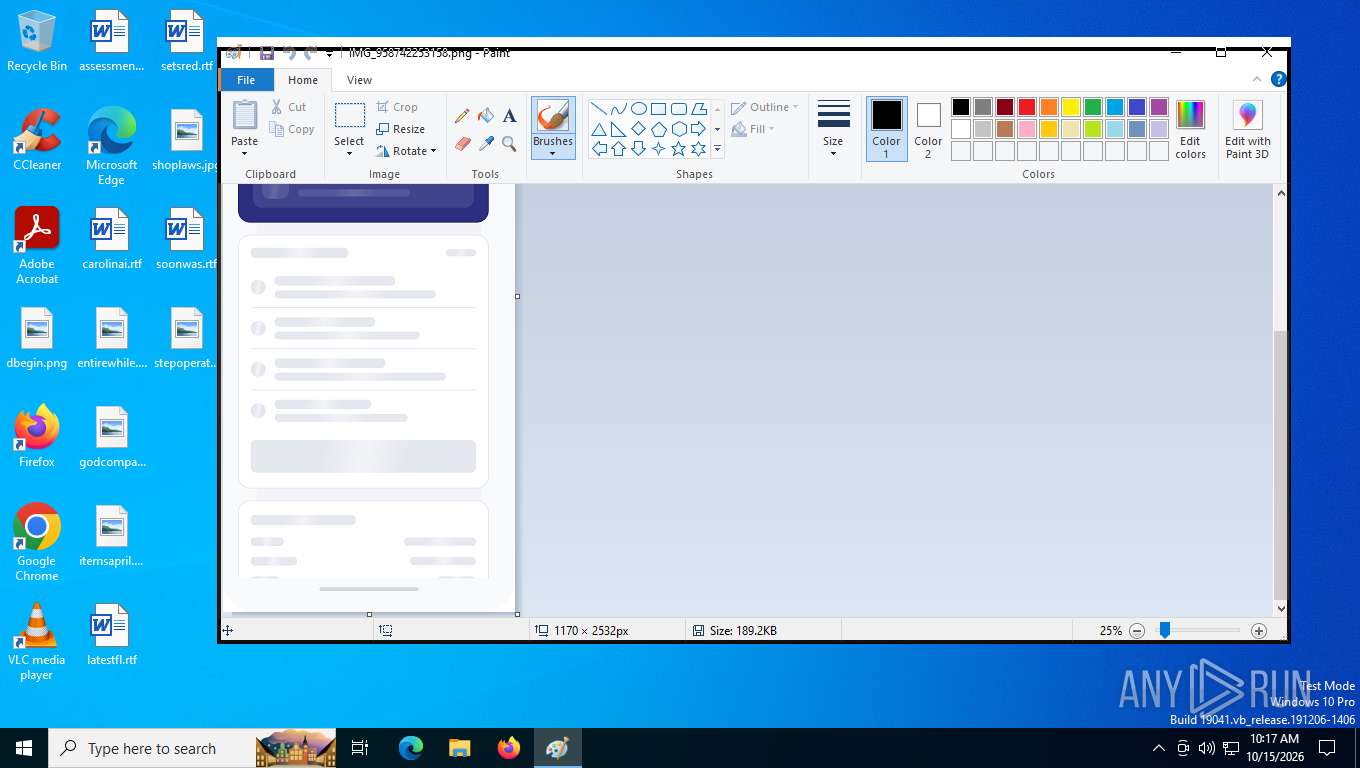The width and height of the screenshot is (1360, 768).
Task: Click the zoom out minus button
Action: 1137,631
